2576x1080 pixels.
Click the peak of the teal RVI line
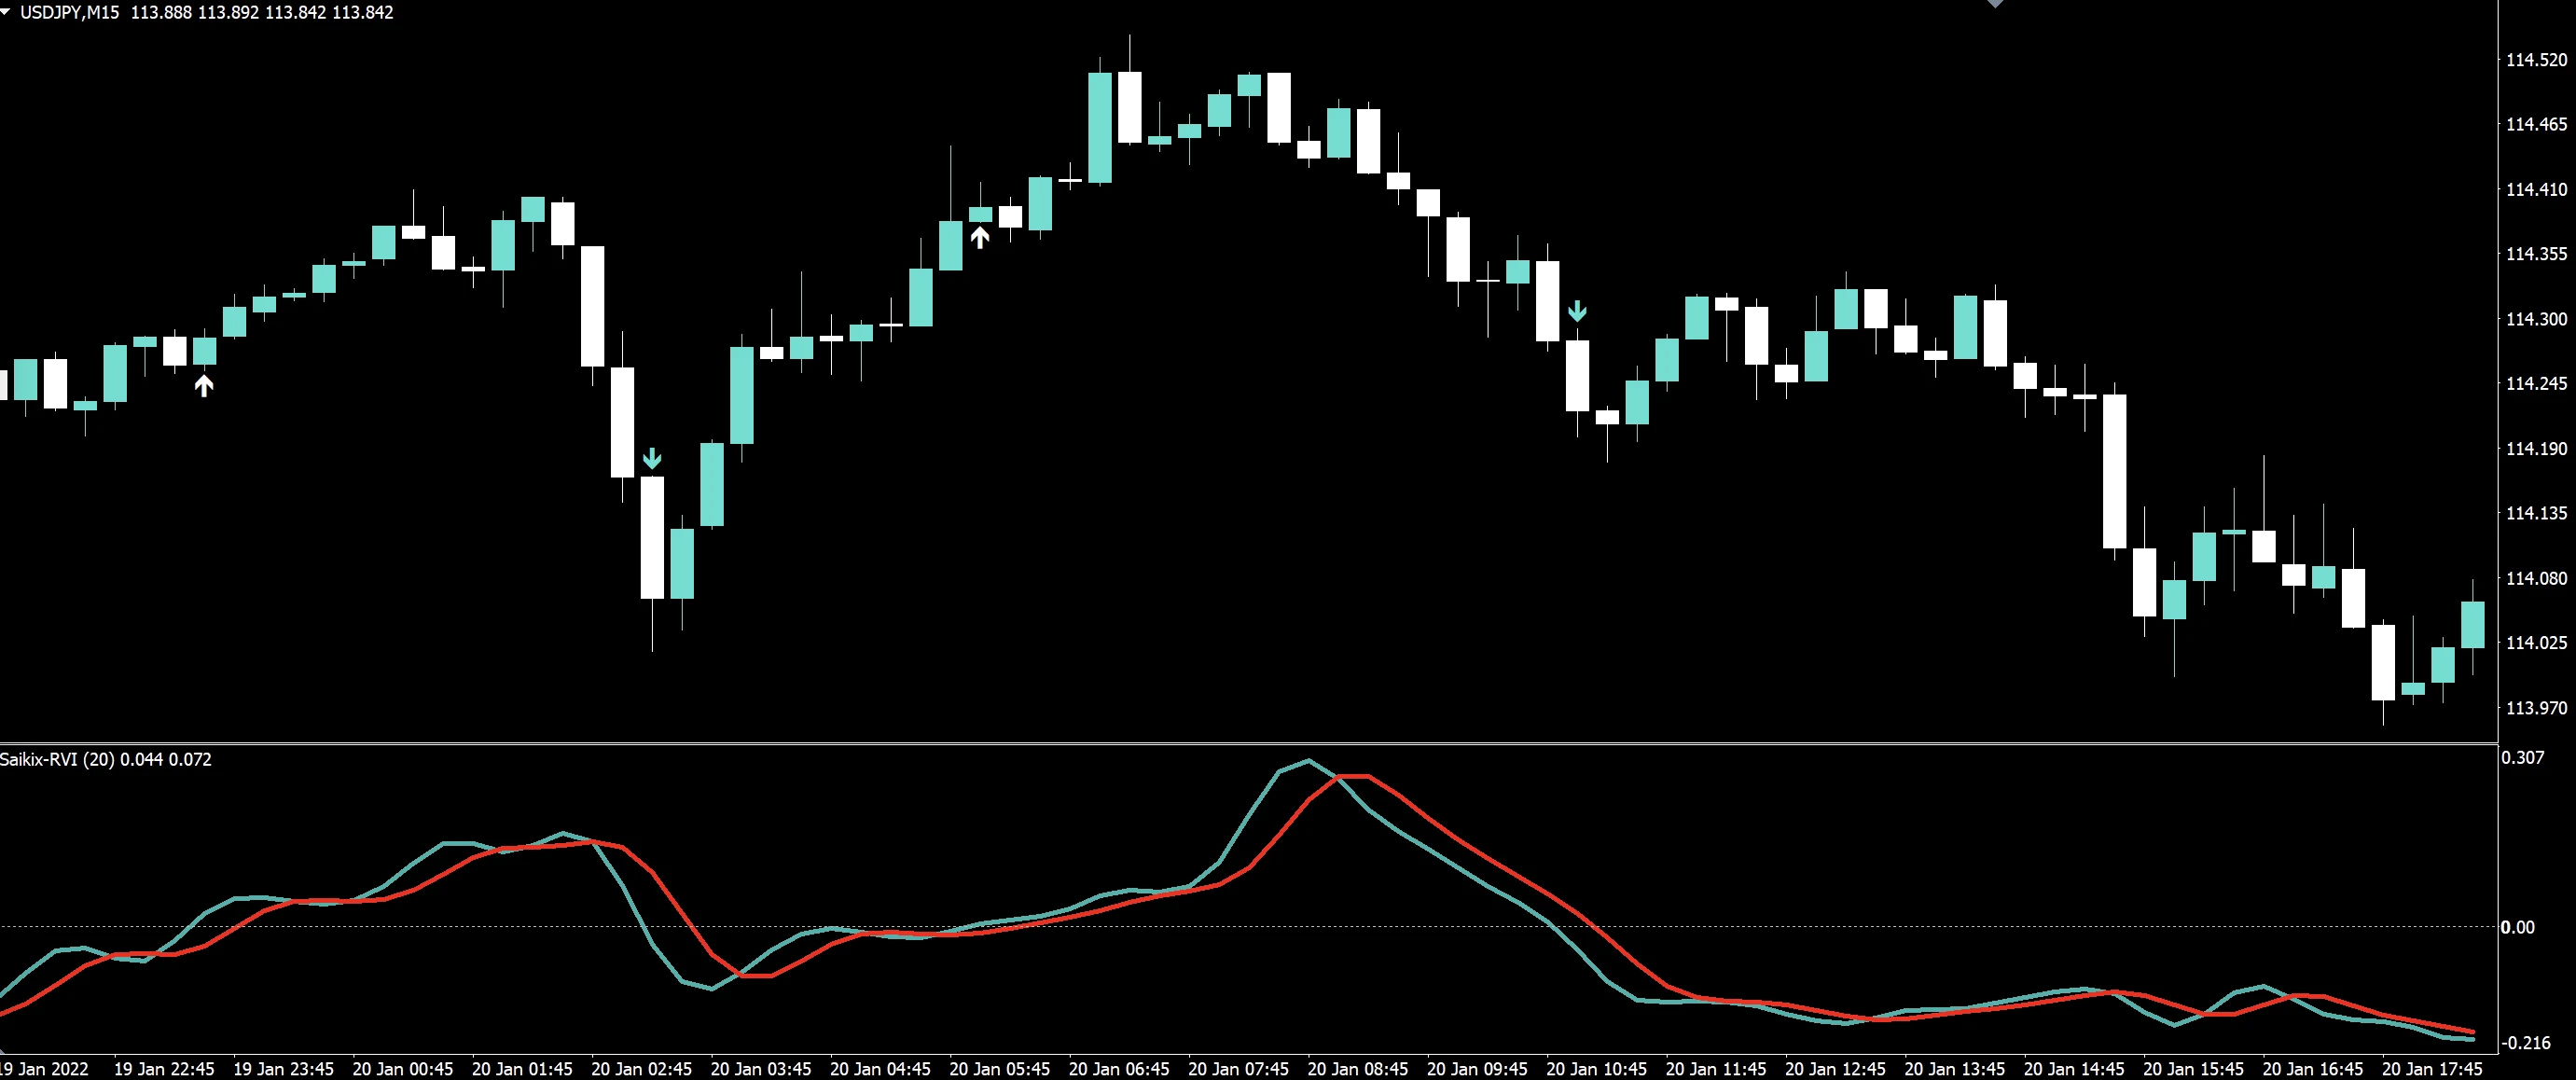(1308, 761)
